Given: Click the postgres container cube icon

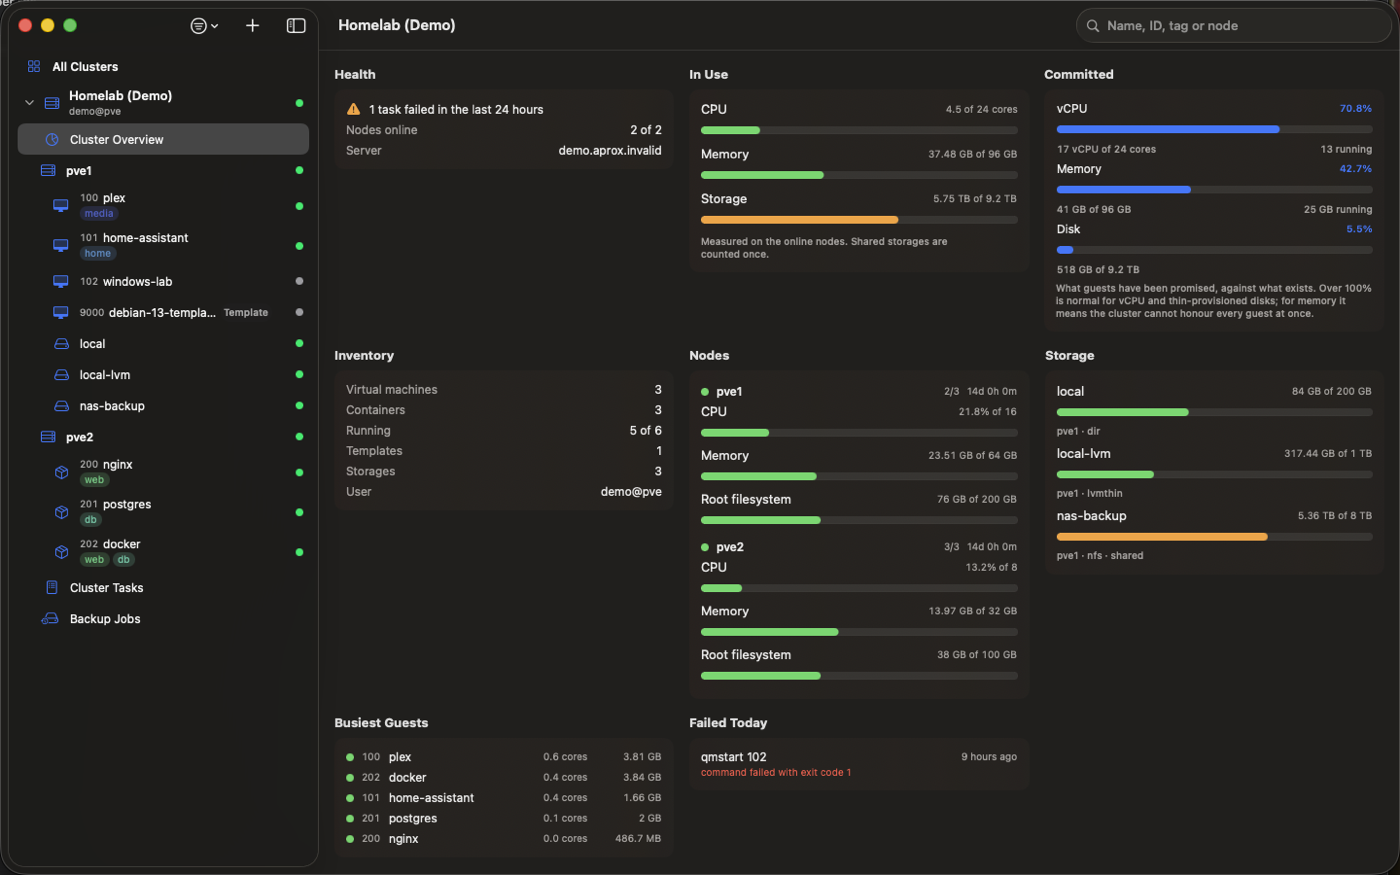Looking at the screenshot, I should [x=61, y=512].
